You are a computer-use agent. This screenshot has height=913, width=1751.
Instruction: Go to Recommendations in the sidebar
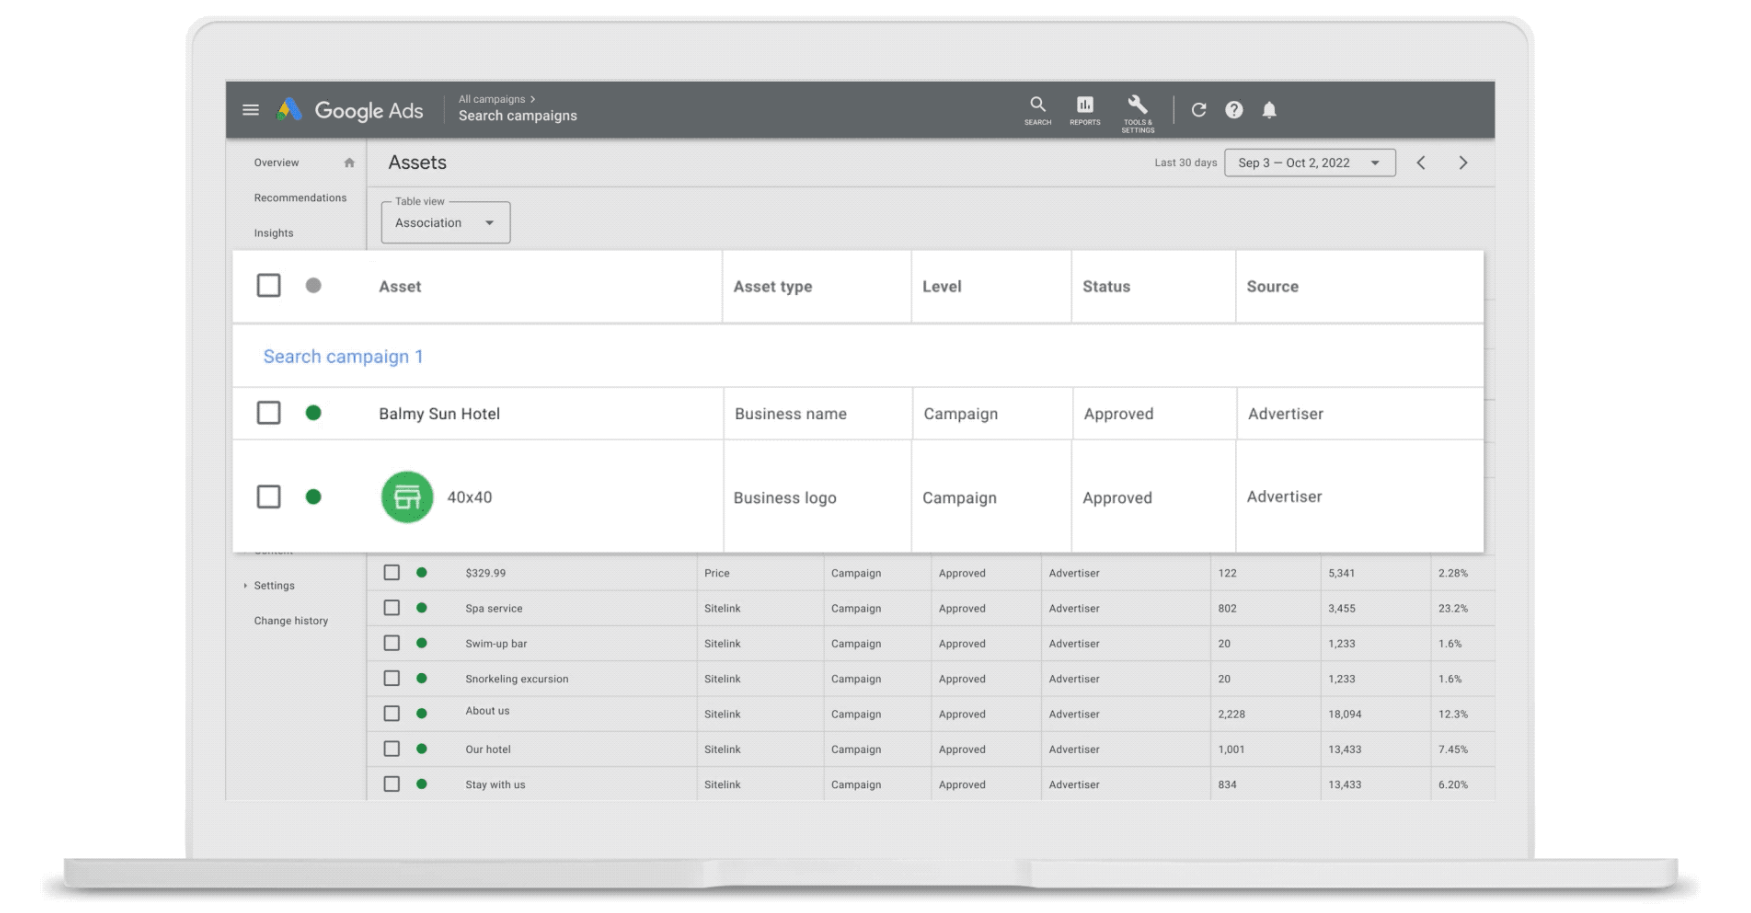pyautogui.click(x=300, y=198)
